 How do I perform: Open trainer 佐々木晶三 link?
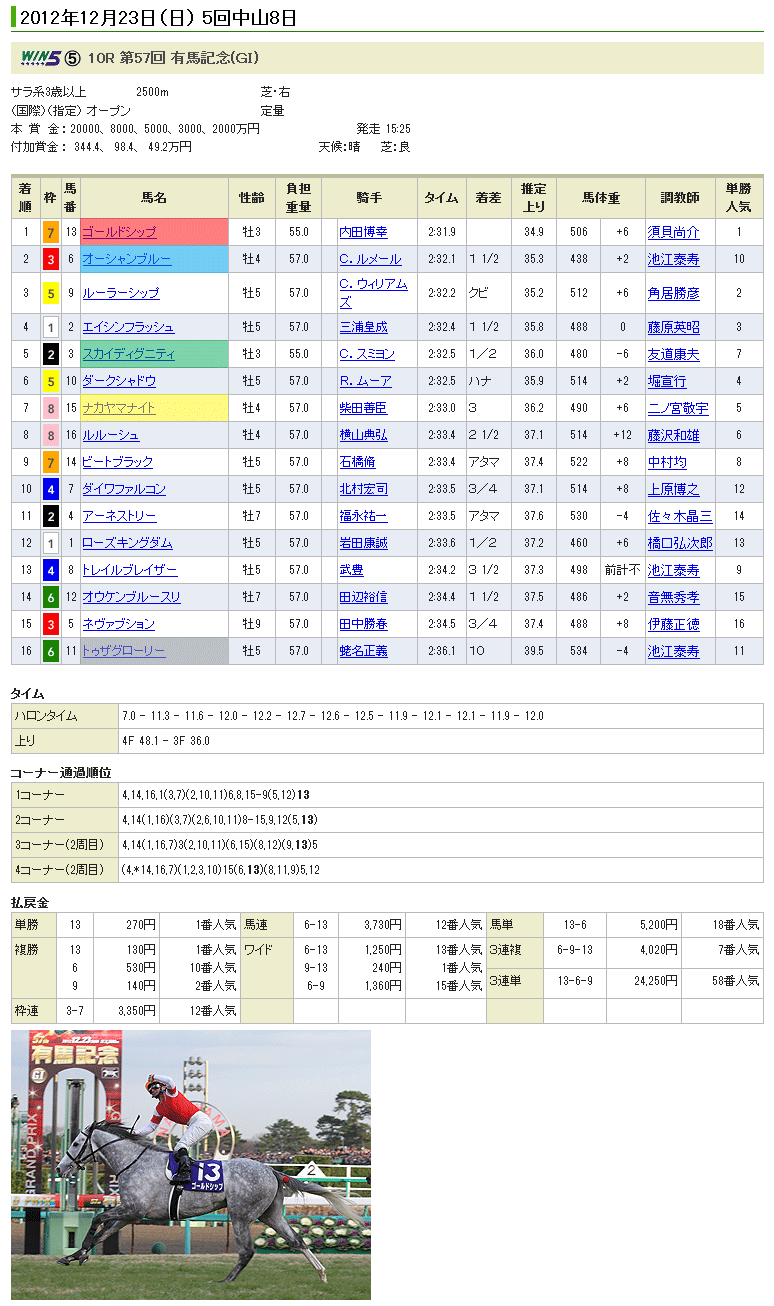(x=680, y=516)
